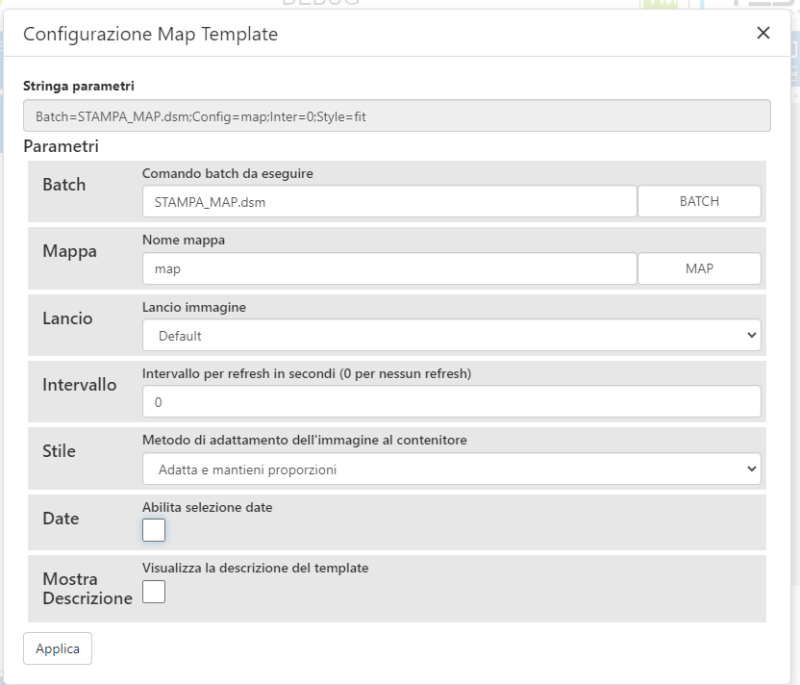This screenshot has height=685, width=800.
Task: Click the Abilita selezione date label text
Action: [x=207, y=507]
